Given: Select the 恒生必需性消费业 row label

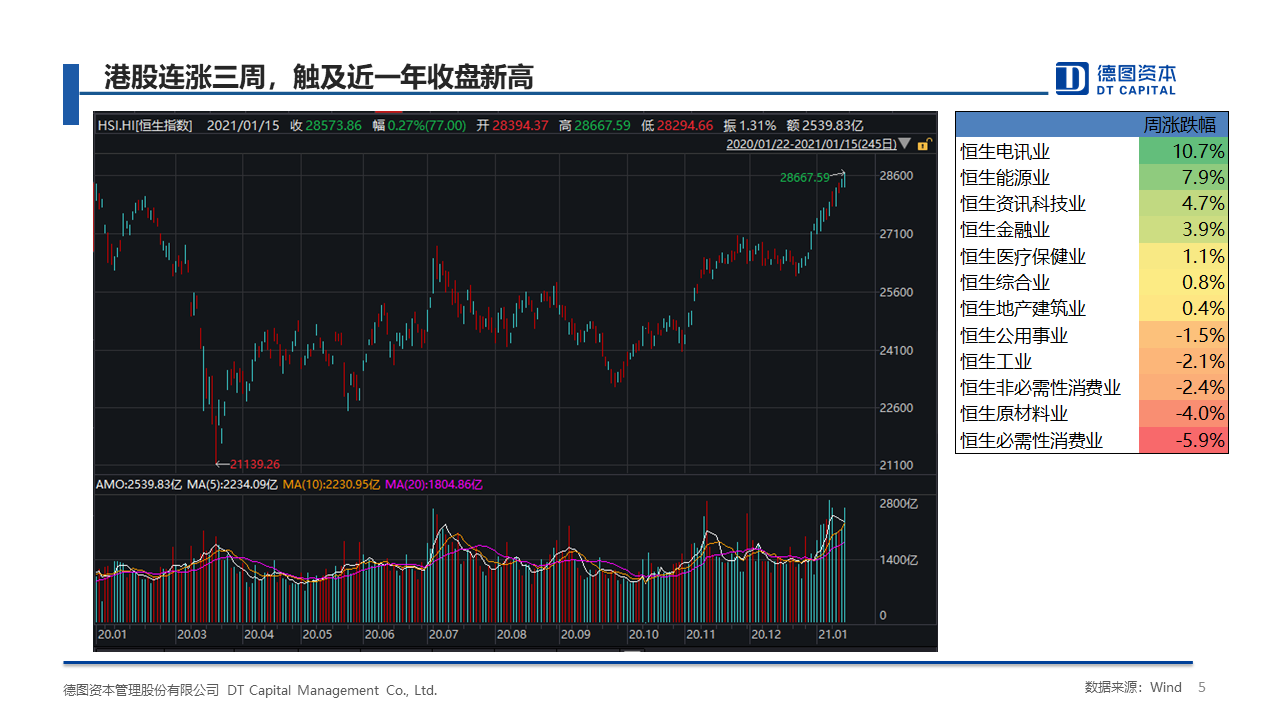Looking at the screenshot, I should click(1032, 441).
